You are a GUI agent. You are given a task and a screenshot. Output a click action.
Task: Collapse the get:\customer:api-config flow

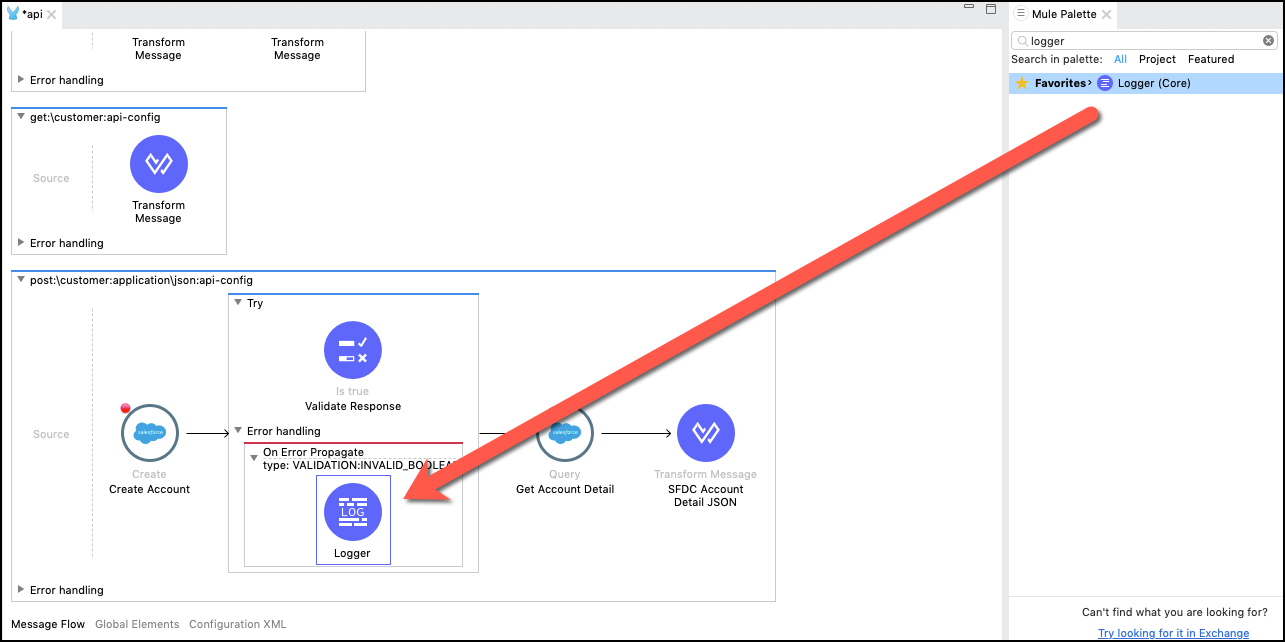21,117
